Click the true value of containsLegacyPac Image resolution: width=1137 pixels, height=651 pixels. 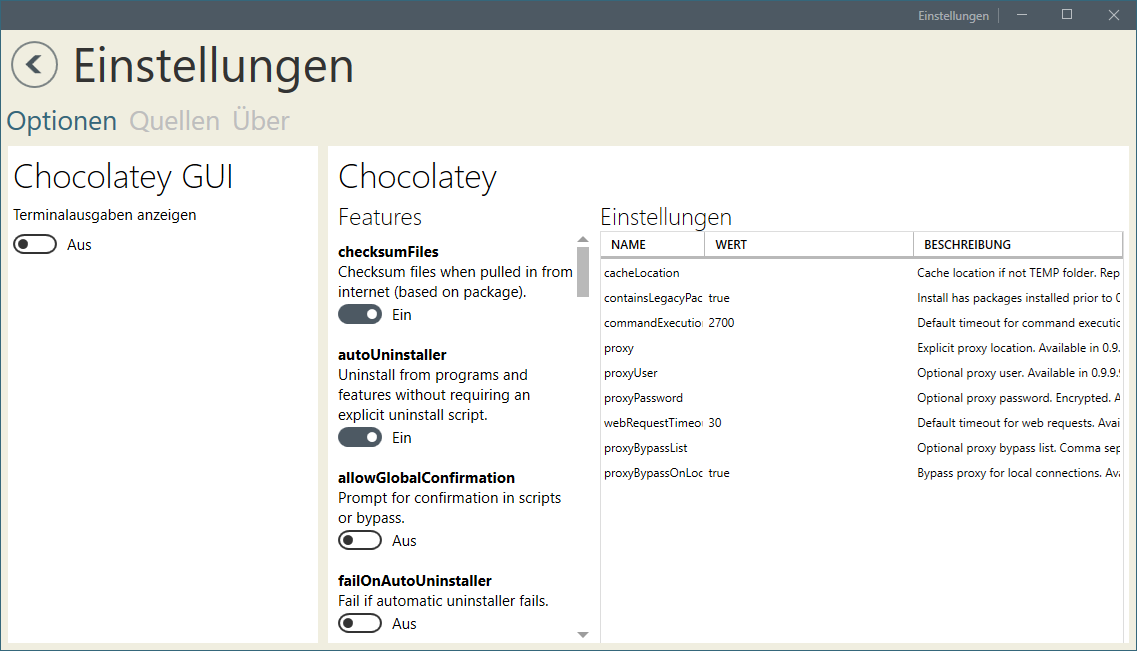tap(719, 298)
